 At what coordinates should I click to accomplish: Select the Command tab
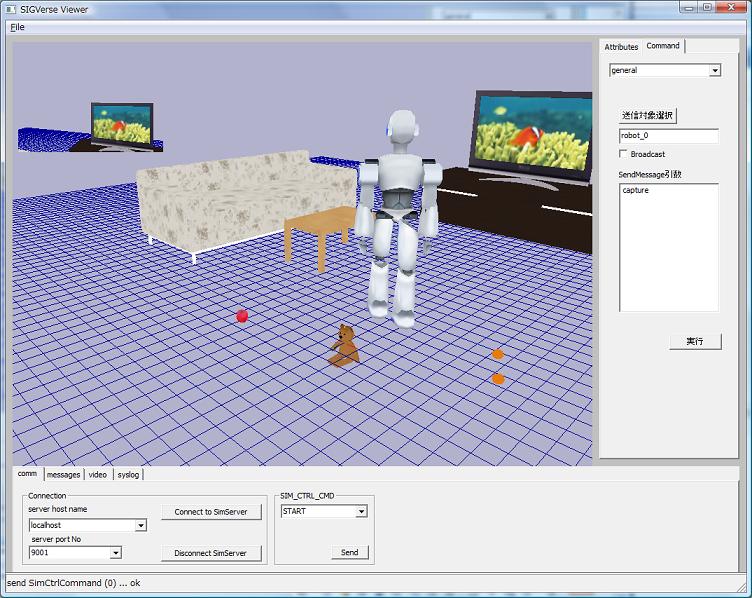tap(663, 46)
